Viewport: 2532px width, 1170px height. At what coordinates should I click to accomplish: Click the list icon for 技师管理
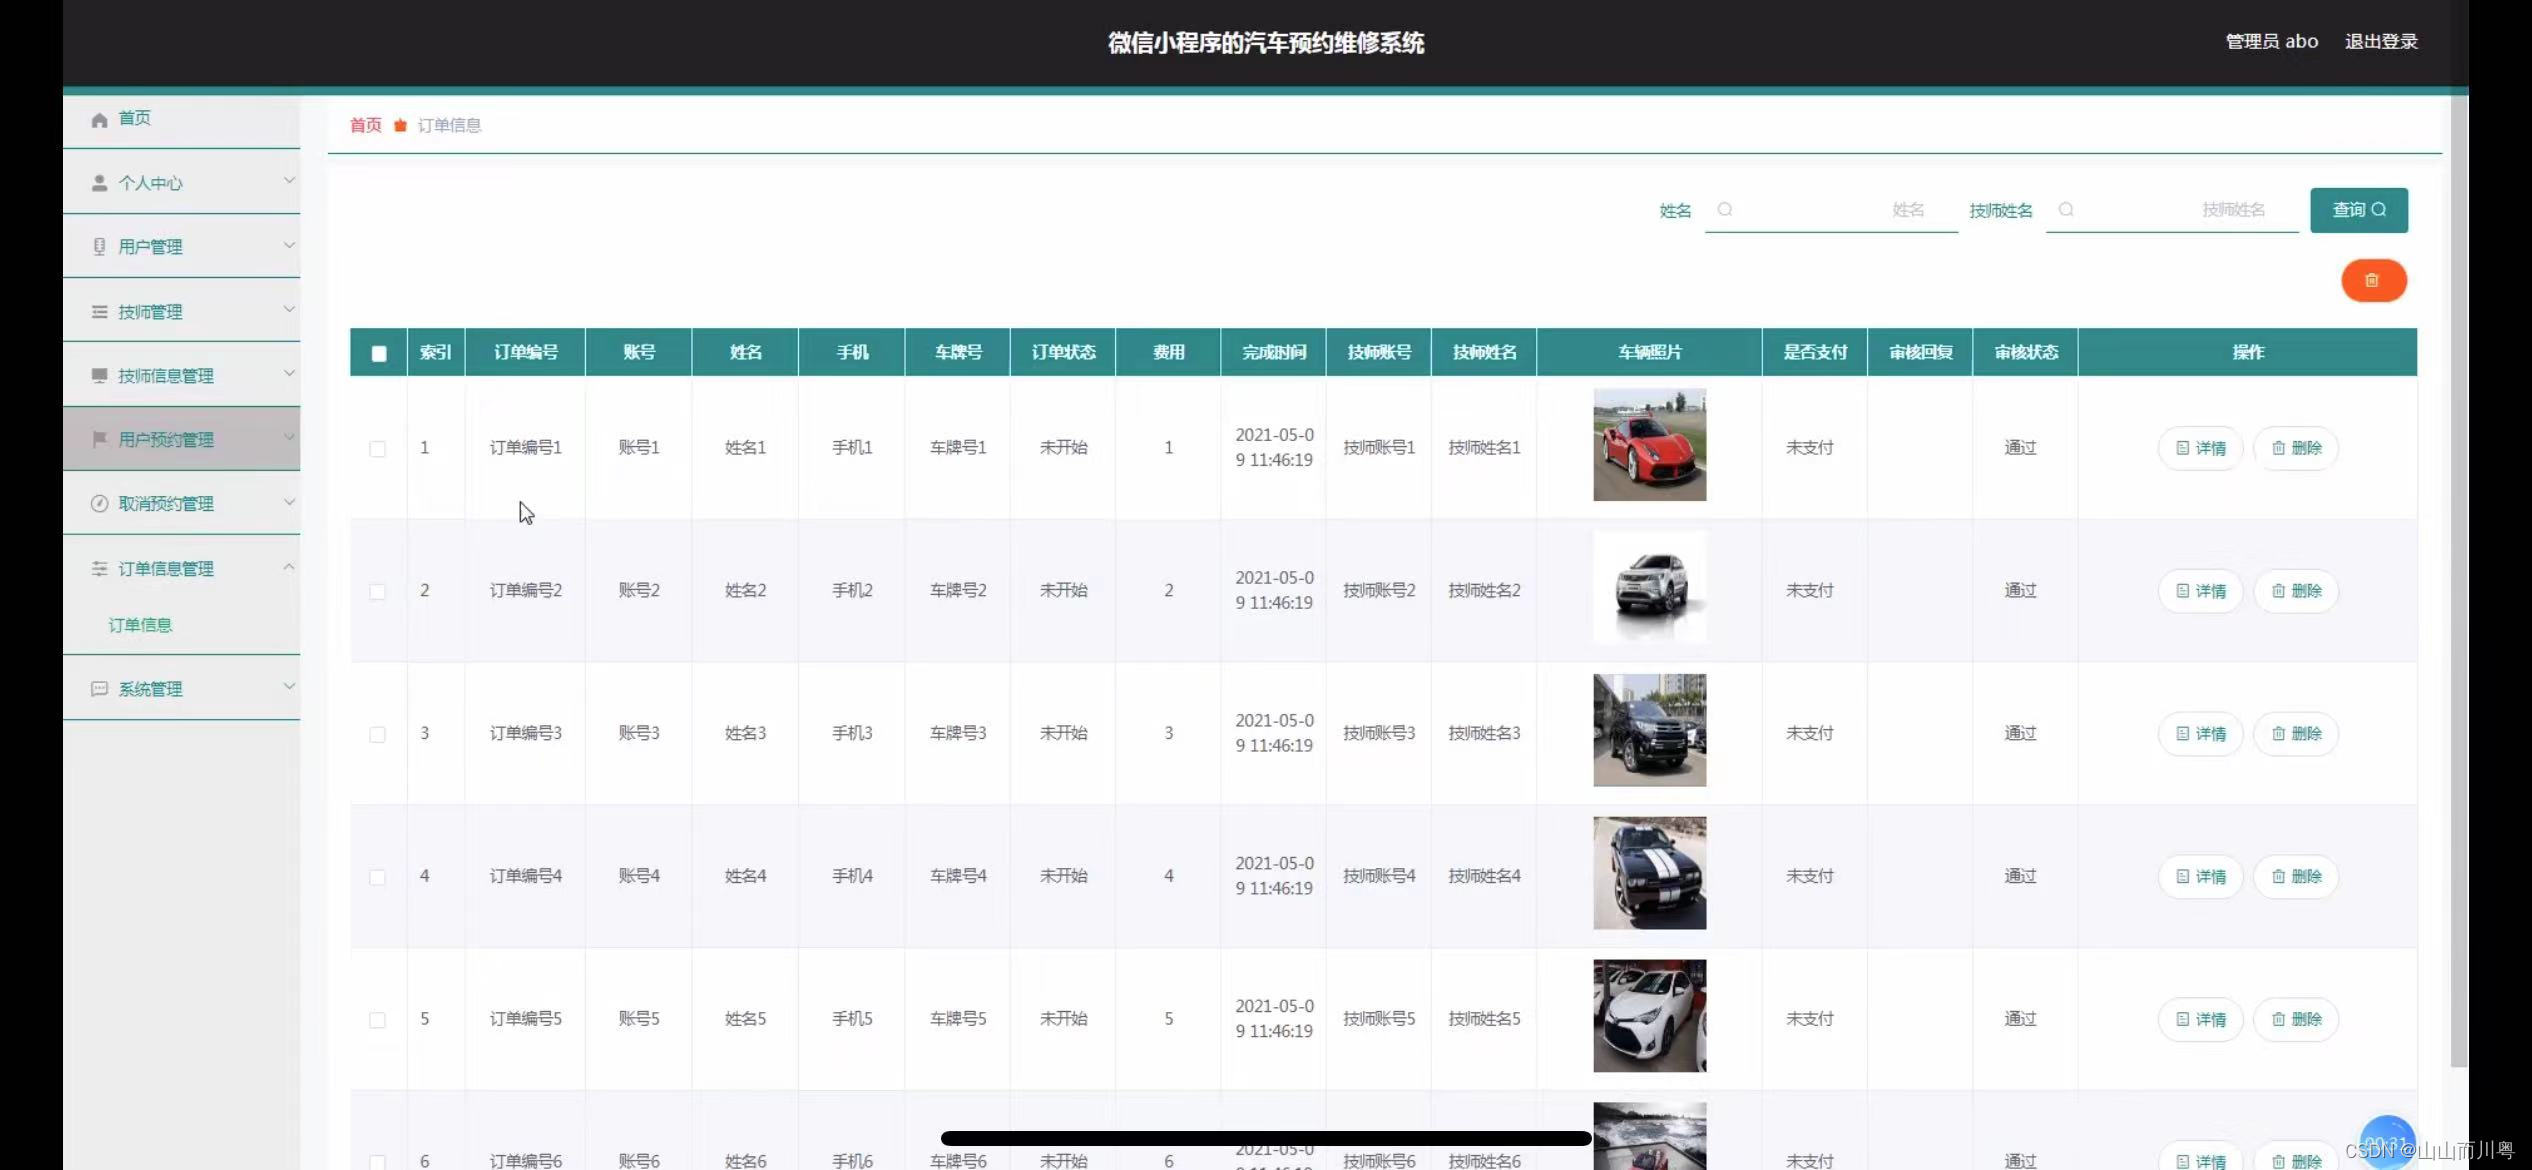pyautogui.click(x=99, y=312)
